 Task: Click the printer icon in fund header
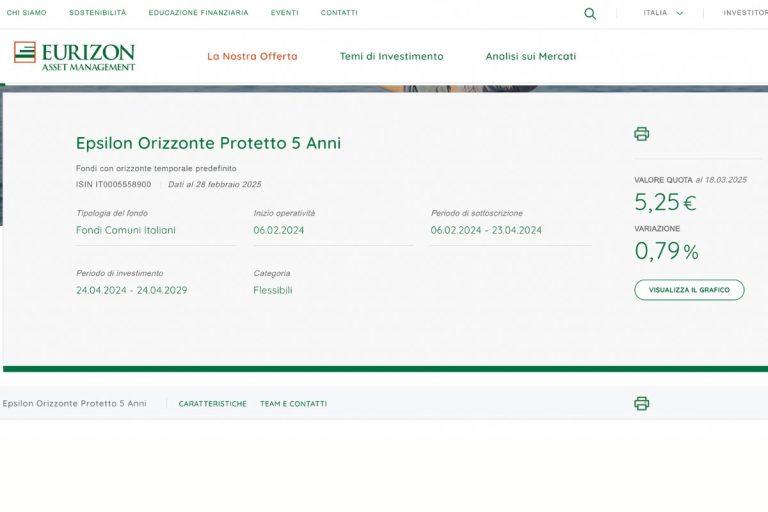click(642, 134)
